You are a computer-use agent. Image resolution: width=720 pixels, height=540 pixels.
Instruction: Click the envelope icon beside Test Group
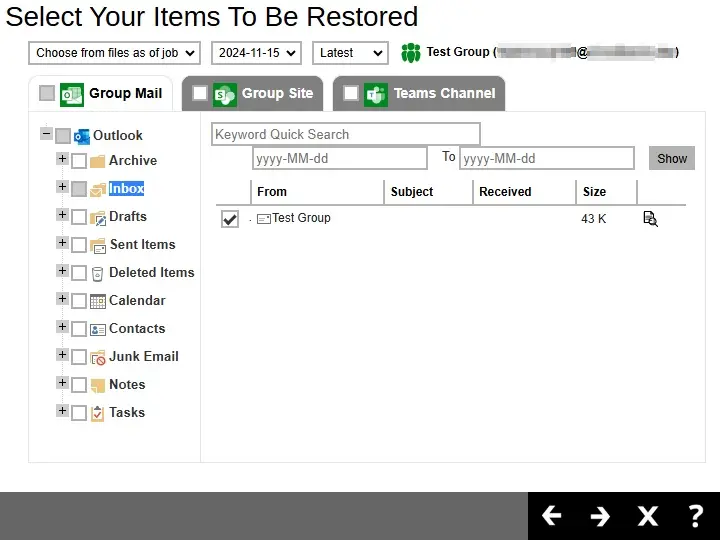[x=264, y=219]
